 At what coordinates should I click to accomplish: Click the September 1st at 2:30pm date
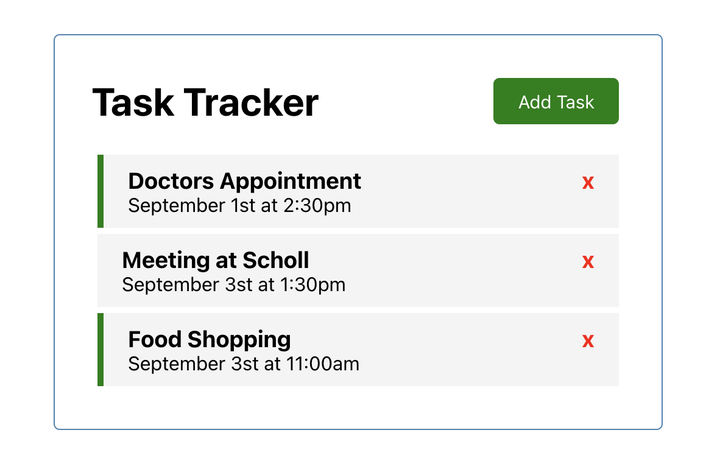pyautogui.click(x=240, y=206)
